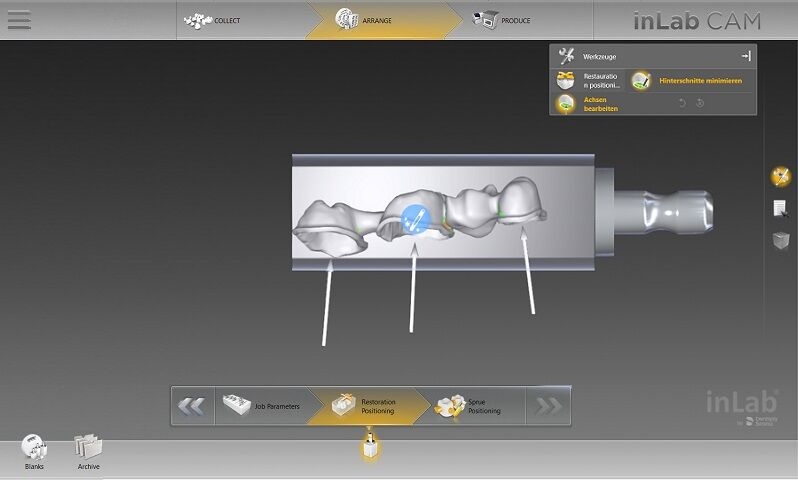Click the block holder shaft

pos(664,212)
